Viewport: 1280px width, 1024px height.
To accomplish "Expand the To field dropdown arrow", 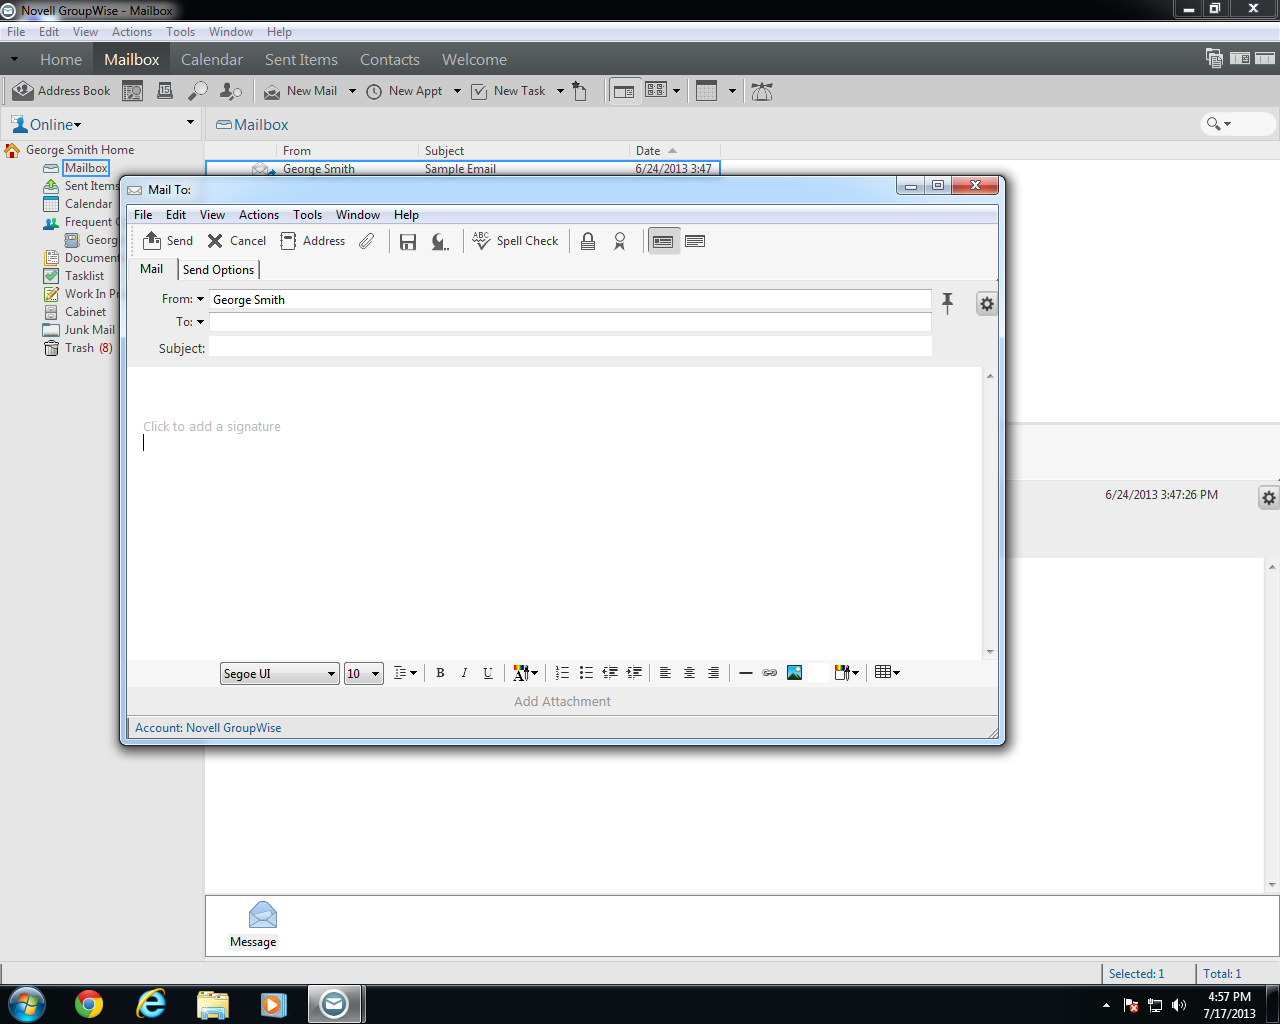I will tap(200, 322).
